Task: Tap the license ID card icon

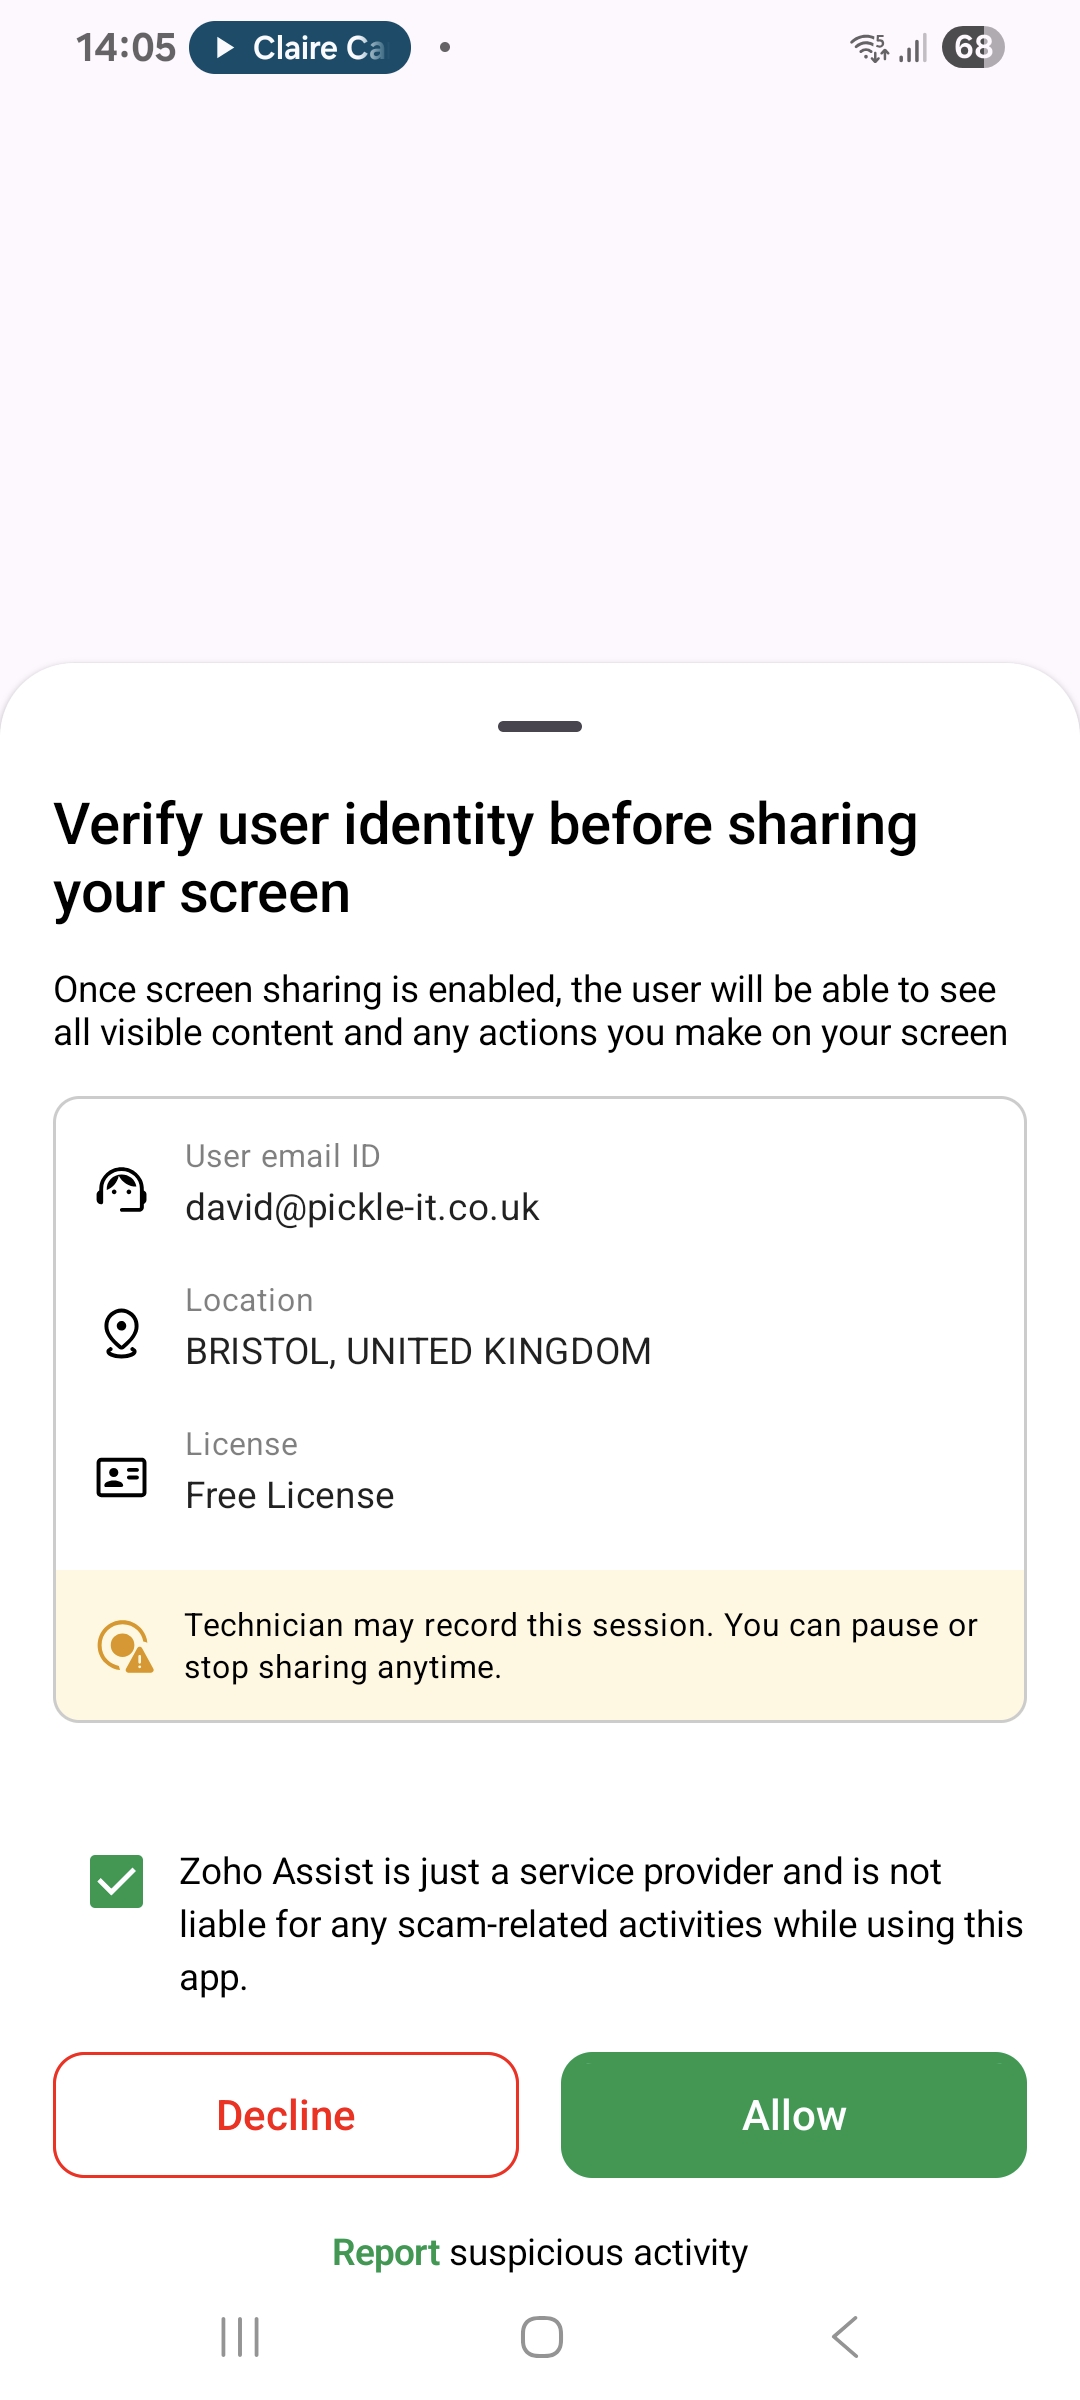Action: (121, 1477)
